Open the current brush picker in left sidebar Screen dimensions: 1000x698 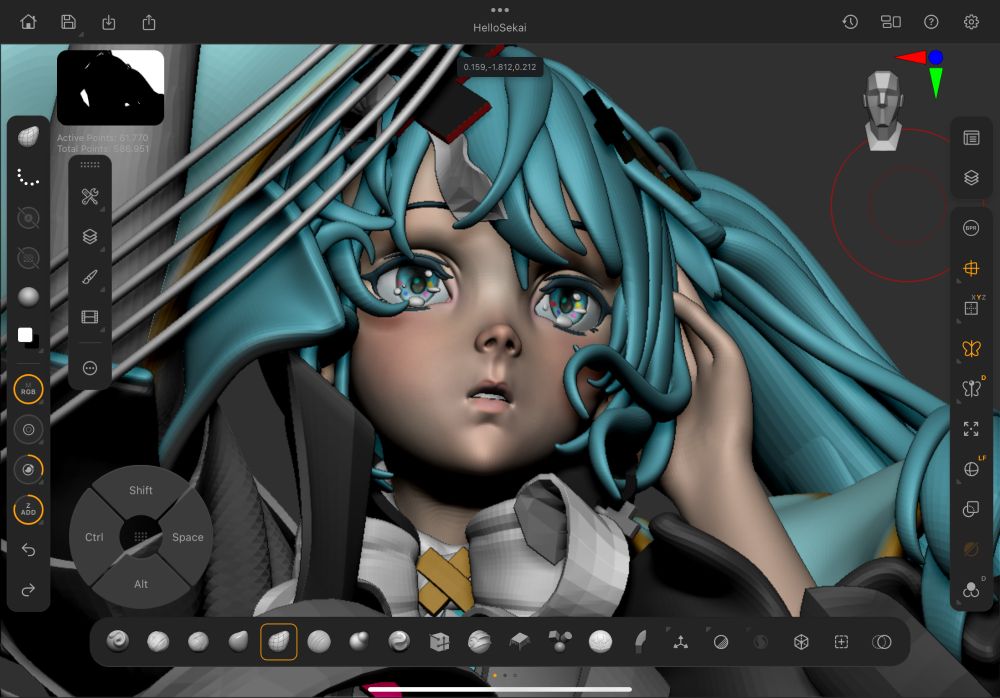point(28,136)
